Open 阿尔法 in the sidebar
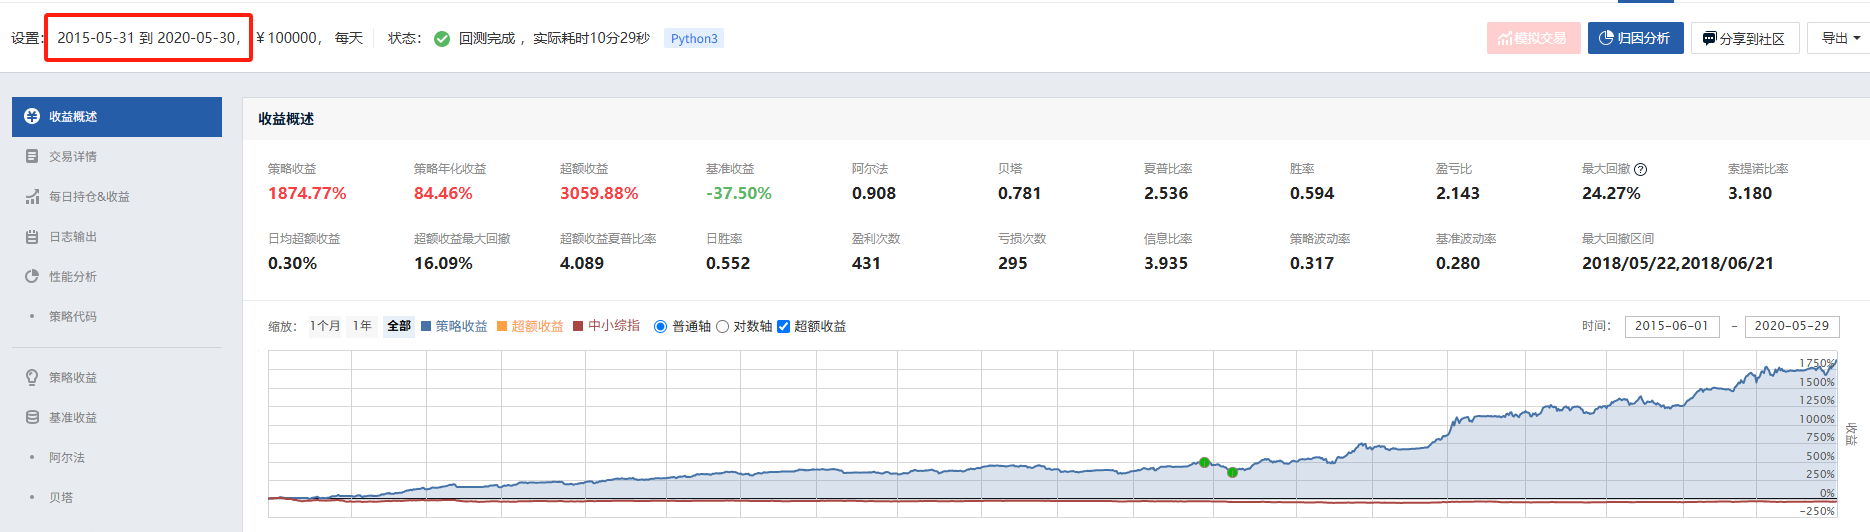 click(x=67, y=457)
